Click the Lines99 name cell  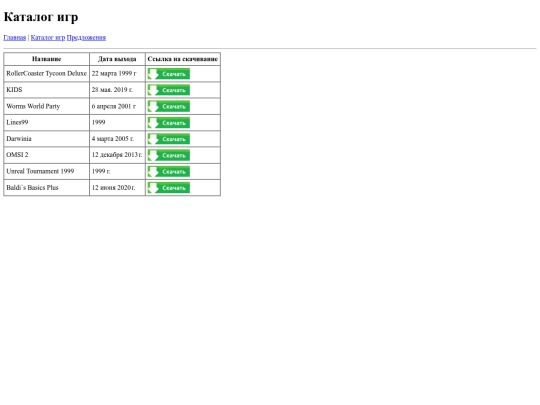pyautogui.click(x=46, y=123)
